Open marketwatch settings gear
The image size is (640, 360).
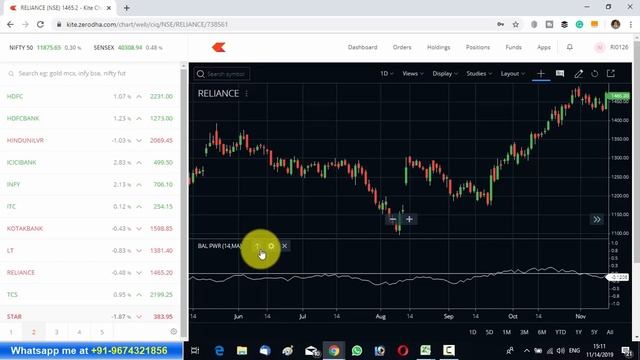point(174,331)
